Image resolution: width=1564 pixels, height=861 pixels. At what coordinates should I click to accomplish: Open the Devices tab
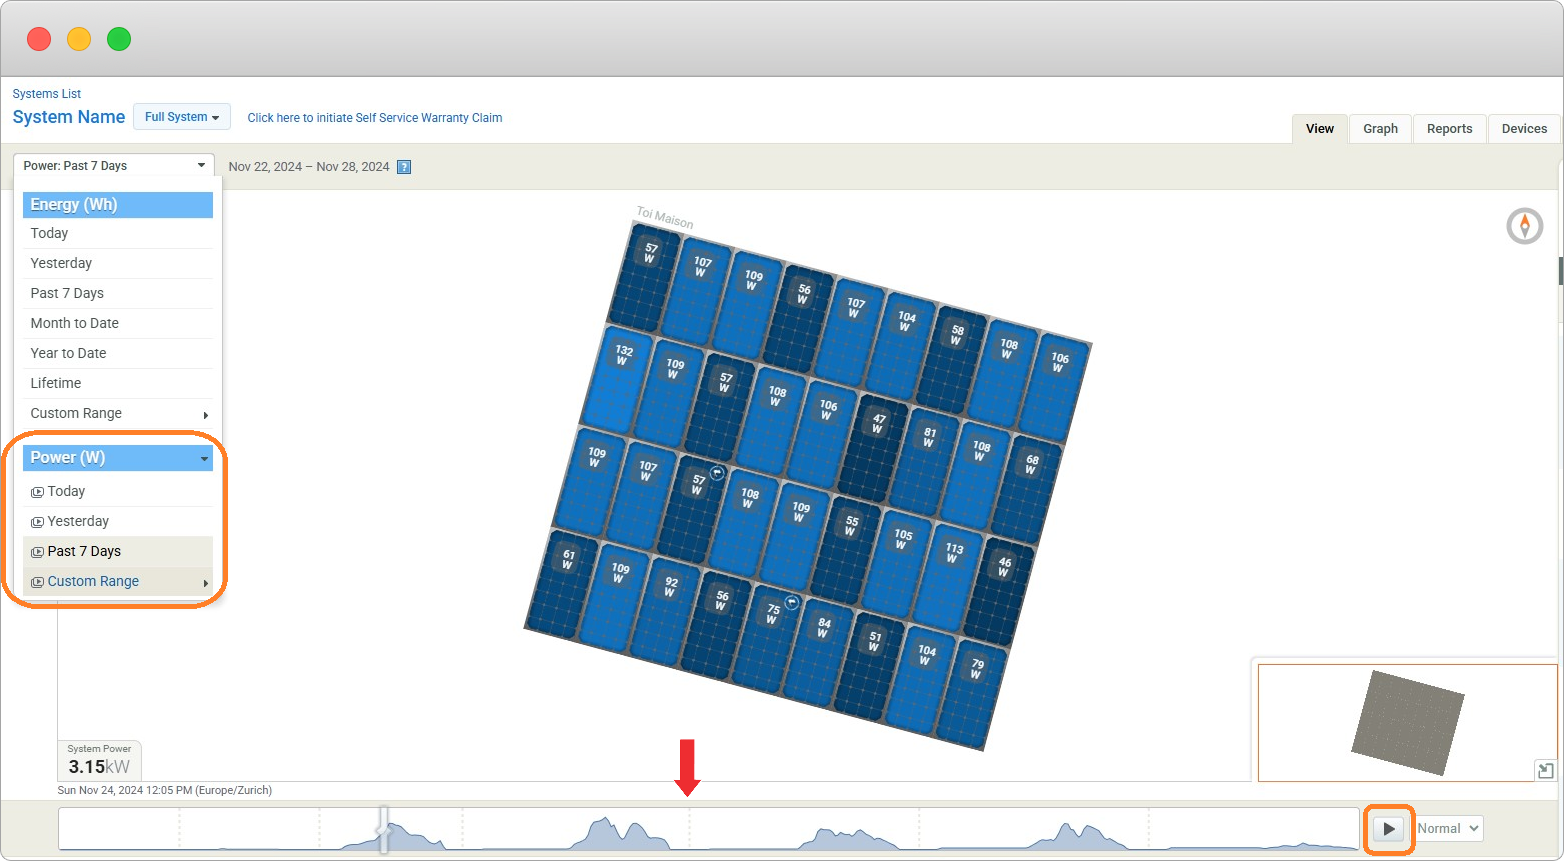1524,128
